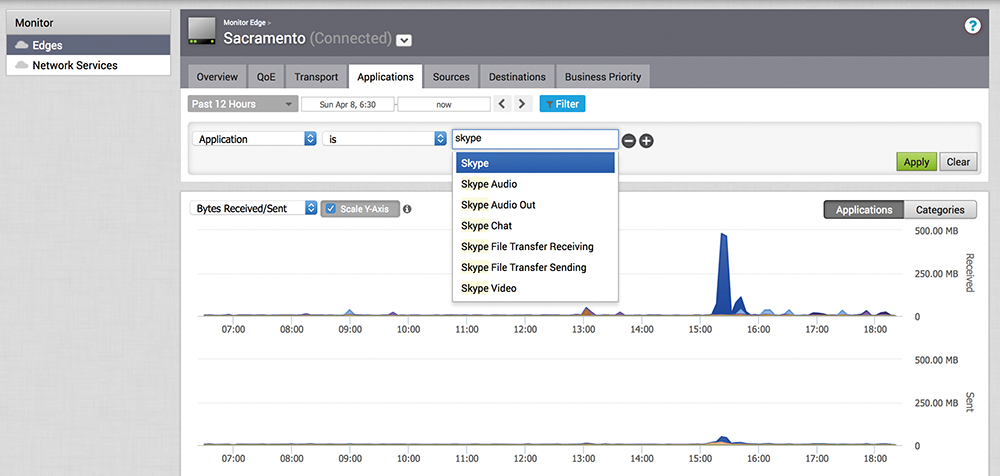Open the 'is' operator dropdown
Viewport: 1000px width, 476px height.
click(385, 139)
